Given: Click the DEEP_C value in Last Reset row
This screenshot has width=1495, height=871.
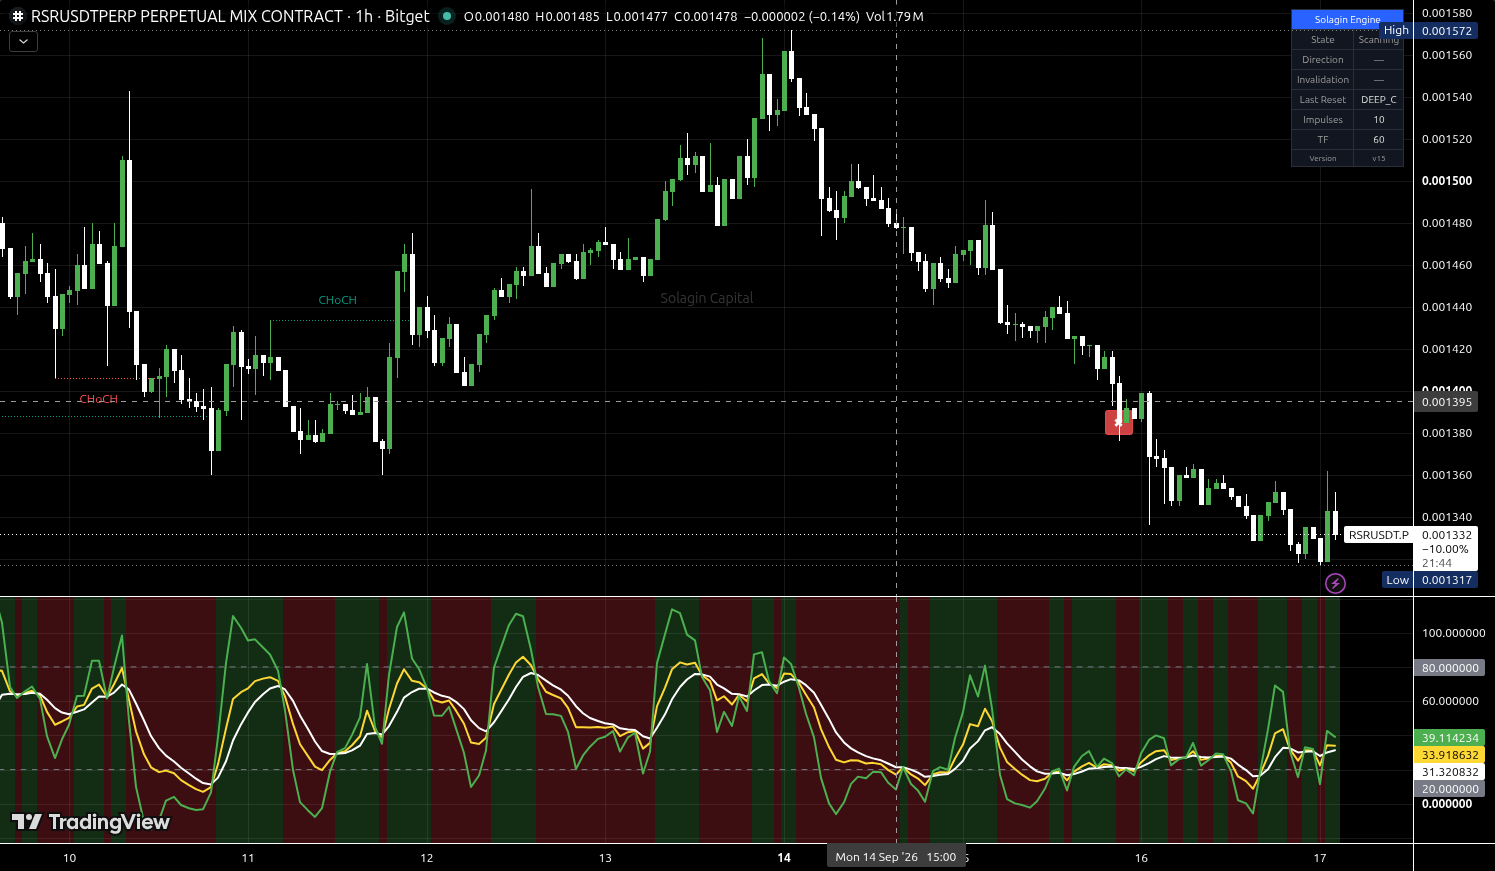Looking at the screenshot, I should [1378, 100].
